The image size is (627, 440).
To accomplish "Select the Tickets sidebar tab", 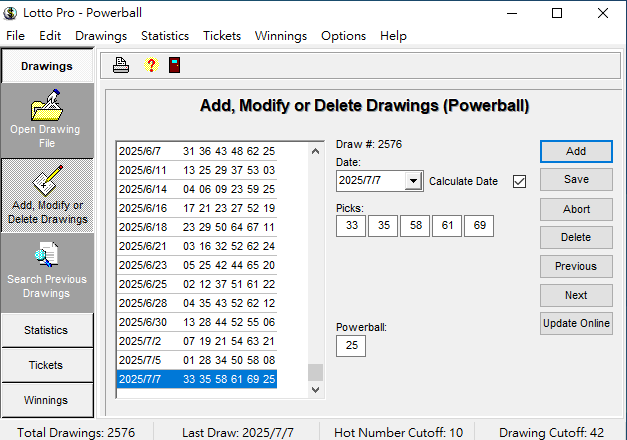I will [46, 365].
